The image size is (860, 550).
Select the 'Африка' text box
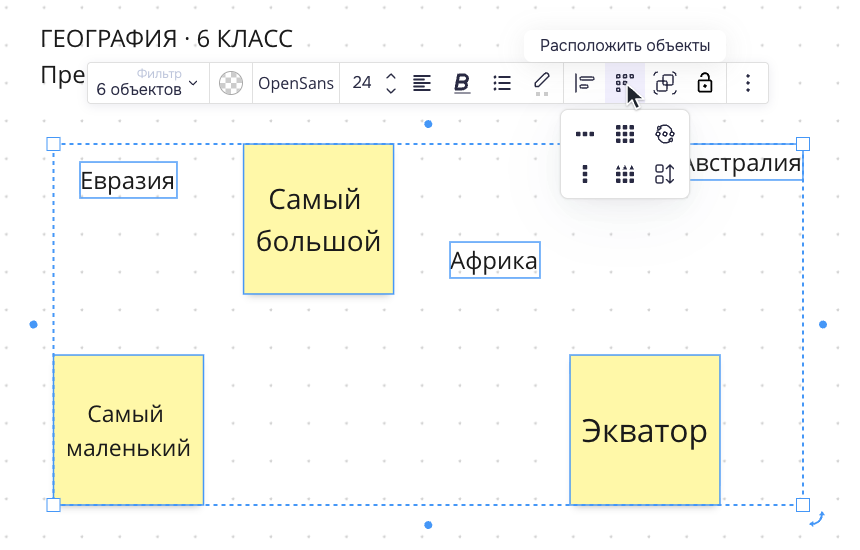(495, 260)
